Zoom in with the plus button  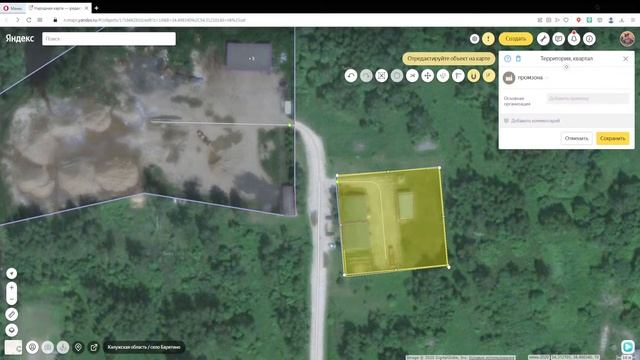[11, 288]
